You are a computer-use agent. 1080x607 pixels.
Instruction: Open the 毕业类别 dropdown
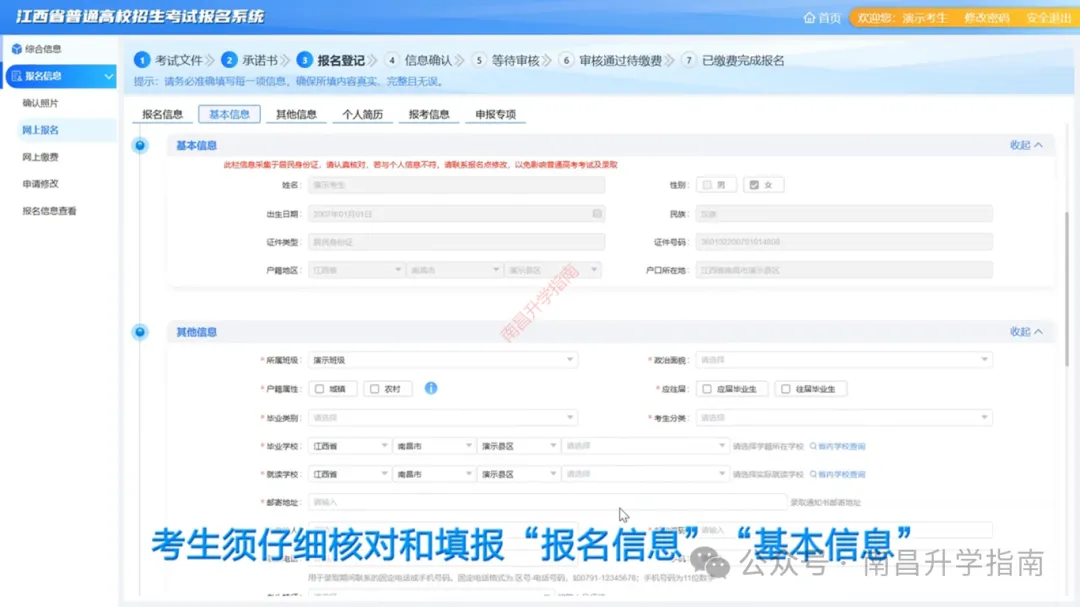point(443,418)
